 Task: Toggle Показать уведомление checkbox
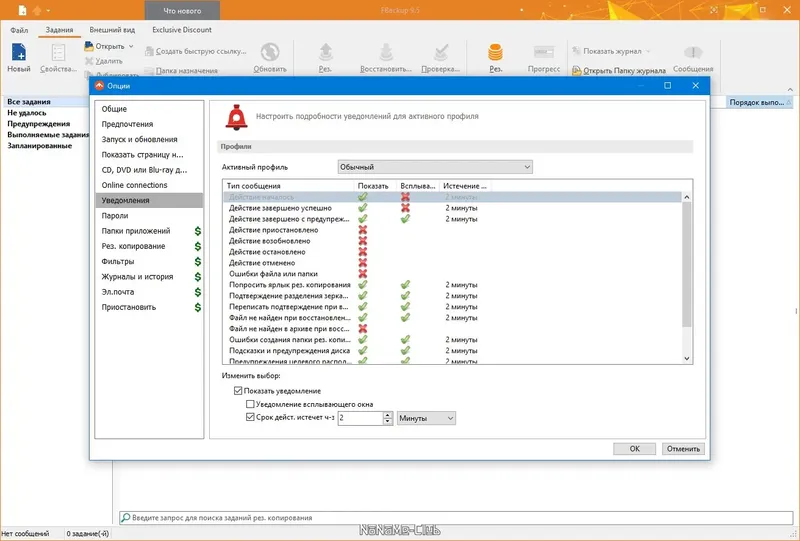tap(238, 391)
